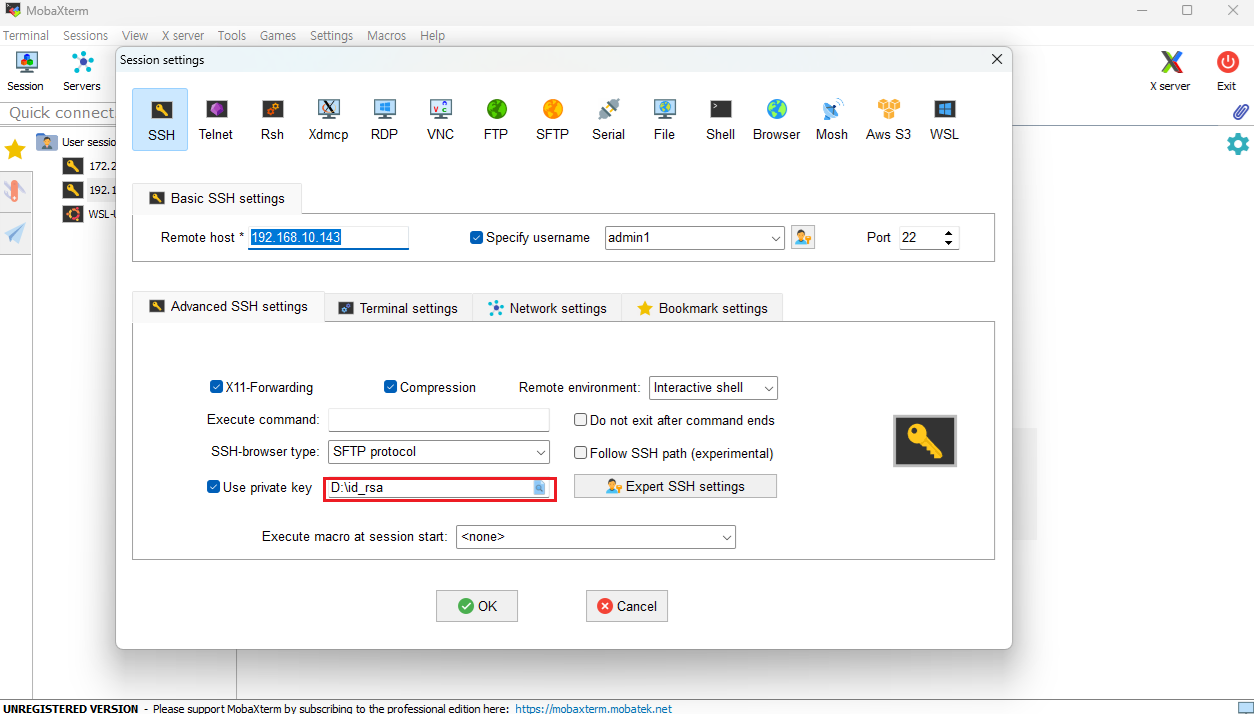Increase the Port number stepper
Image resolution: width=1254 pixels, height=714 pixels.
[x=949, y=232]
